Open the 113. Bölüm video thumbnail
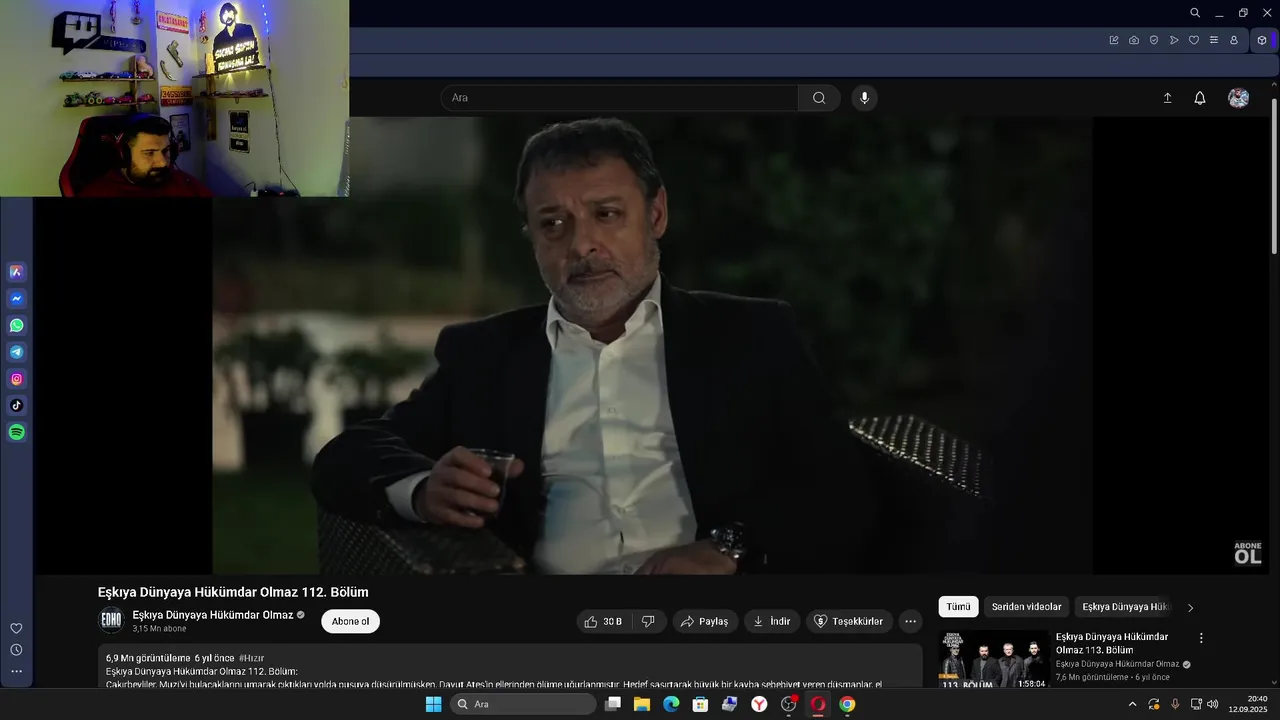The image size is (1280, 720). tap(993, 659)
